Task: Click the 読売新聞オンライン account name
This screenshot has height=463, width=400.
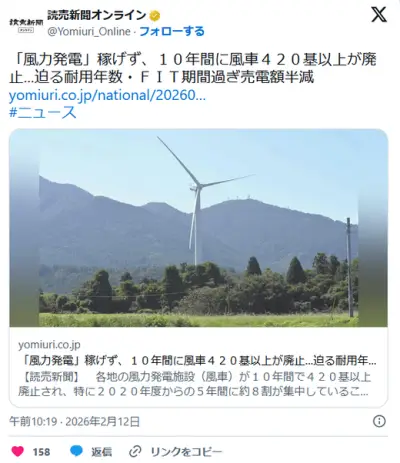Action: coord(97,15)
